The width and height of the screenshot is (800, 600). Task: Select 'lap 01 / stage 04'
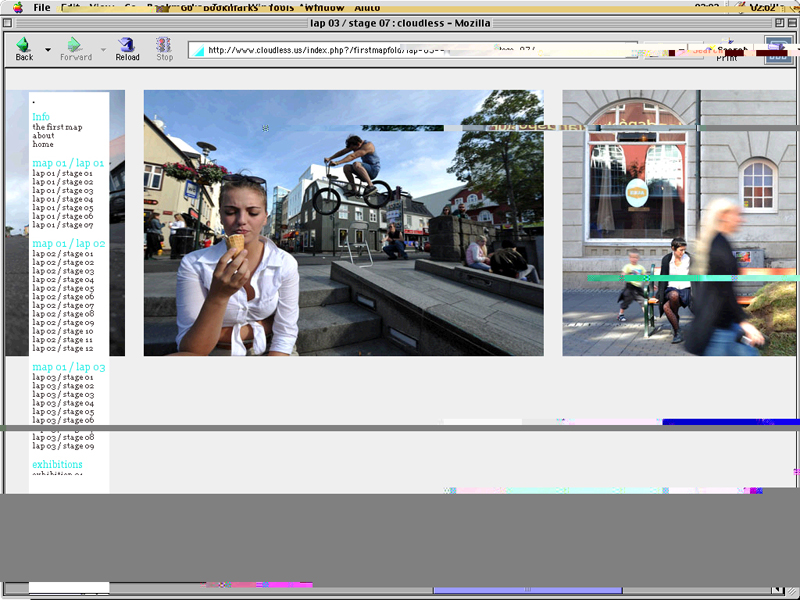[x=63, y=199]
